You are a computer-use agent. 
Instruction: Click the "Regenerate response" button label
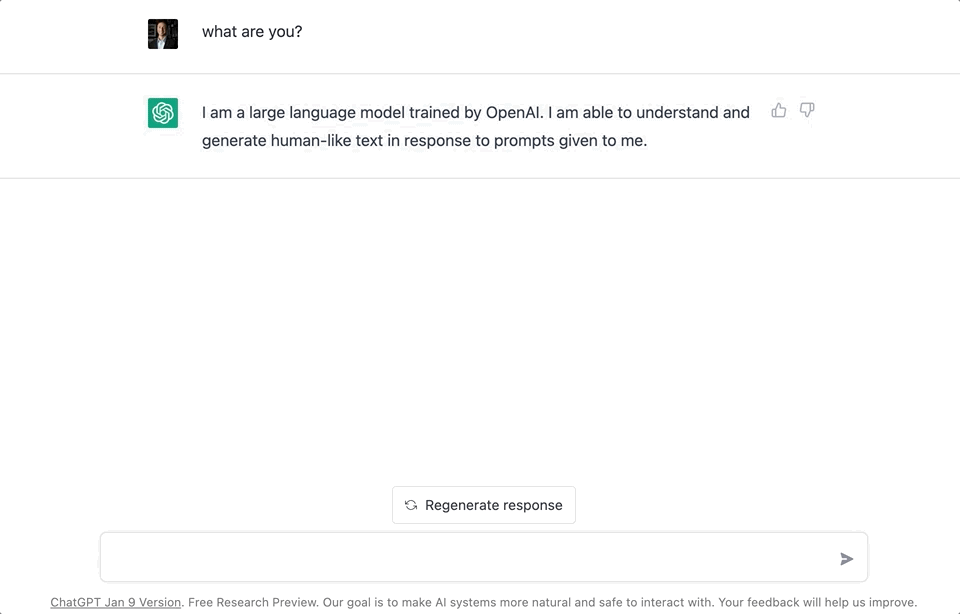493,505
